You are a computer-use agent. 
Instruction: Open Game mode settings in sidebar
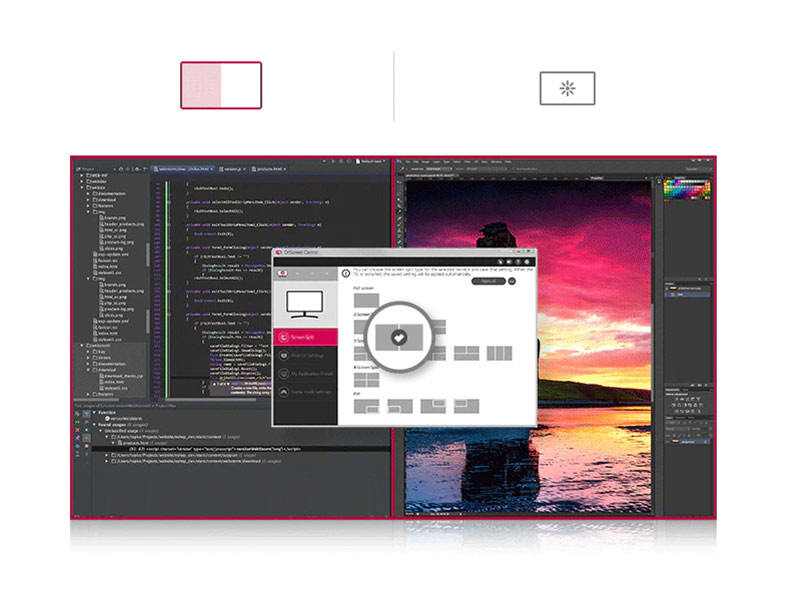(x=306, y=392)
